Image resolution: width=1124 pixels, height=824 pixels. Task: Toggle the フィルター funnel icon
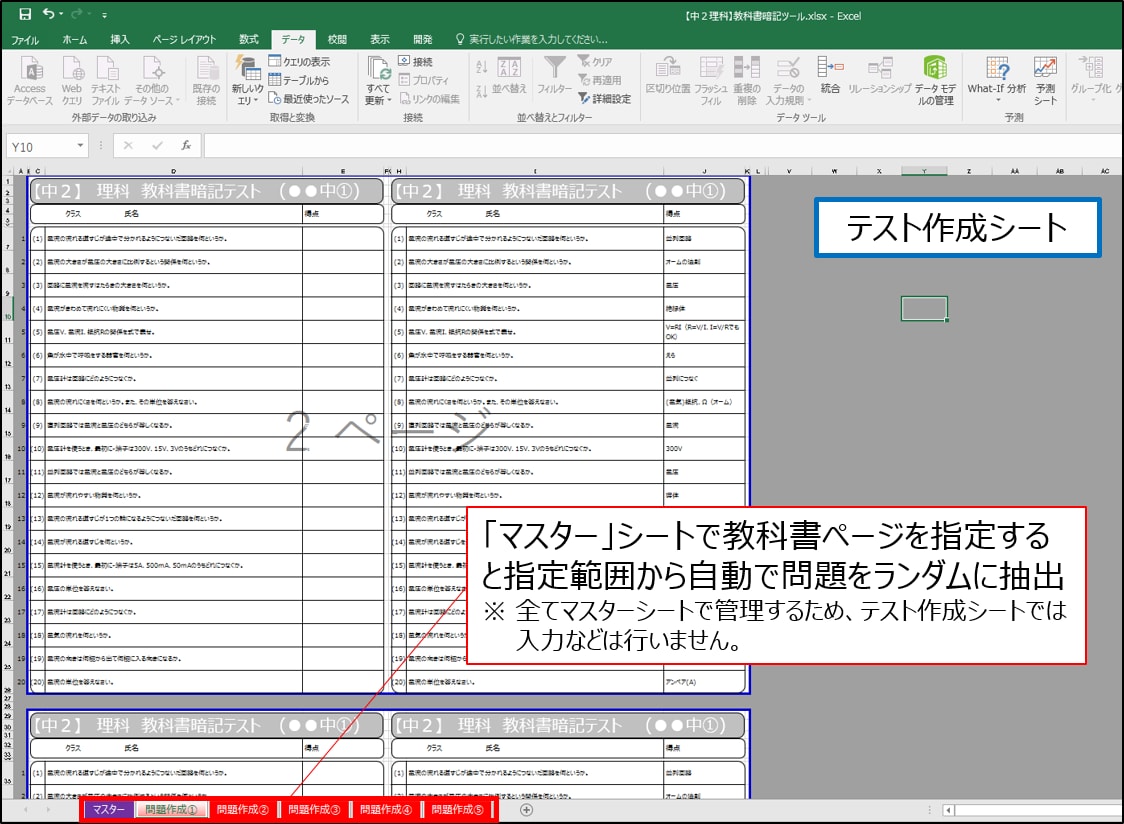(554, 75)
